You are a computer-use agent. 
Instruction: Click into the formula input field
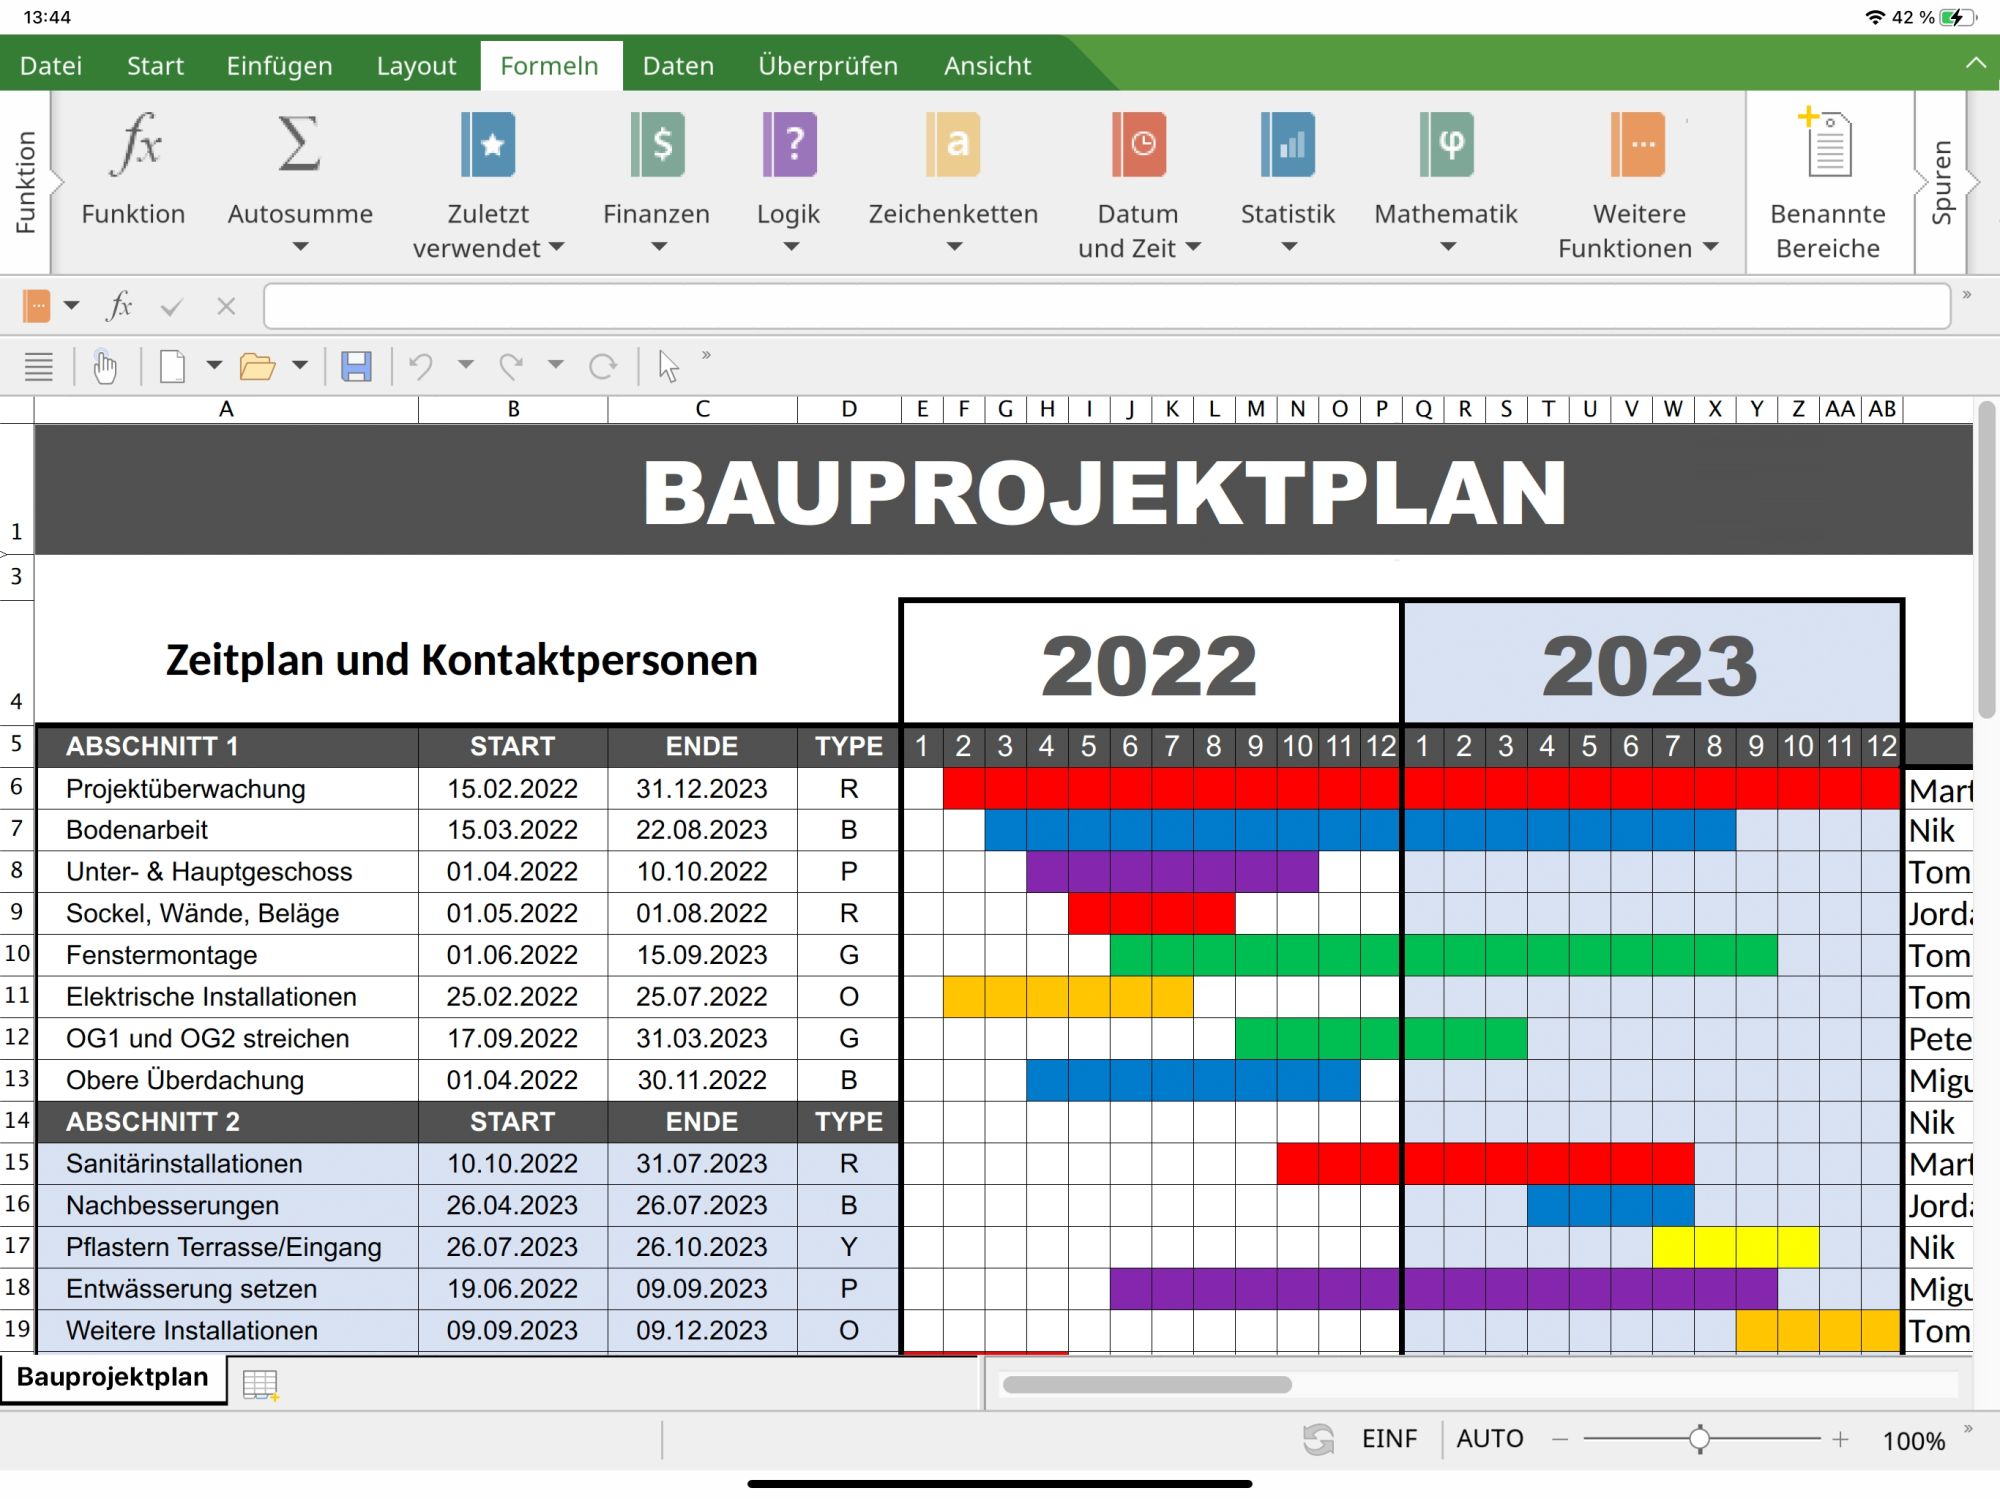click(x=1107, y=306)
